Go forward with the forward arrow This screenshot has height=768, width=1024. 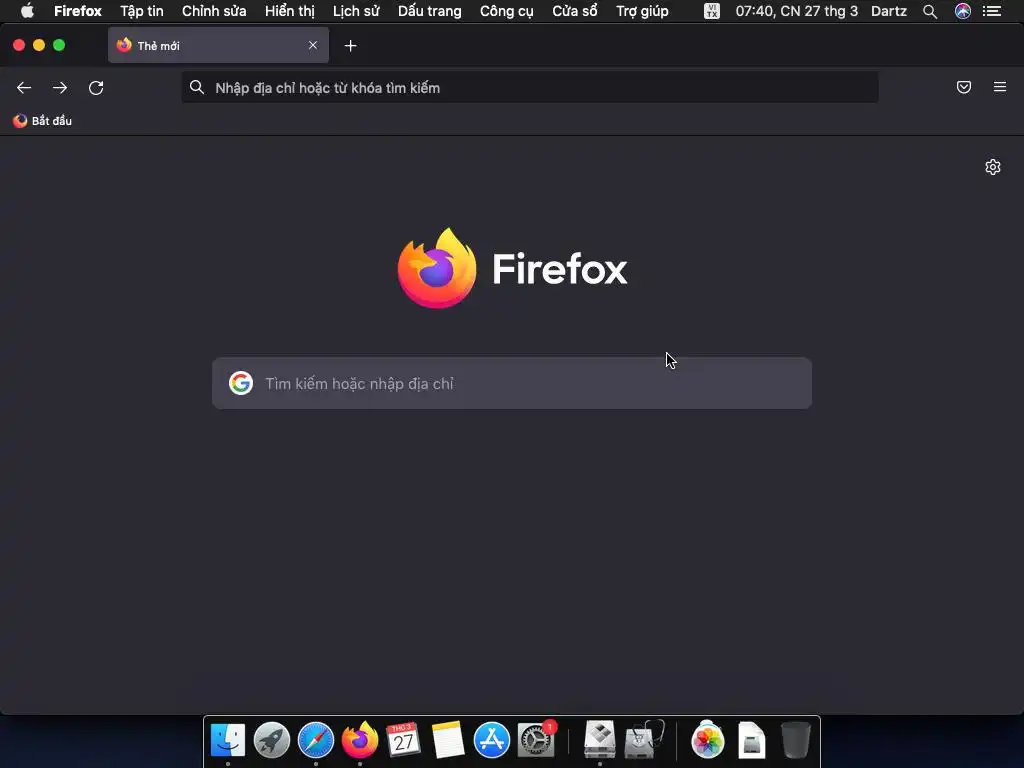60,88
